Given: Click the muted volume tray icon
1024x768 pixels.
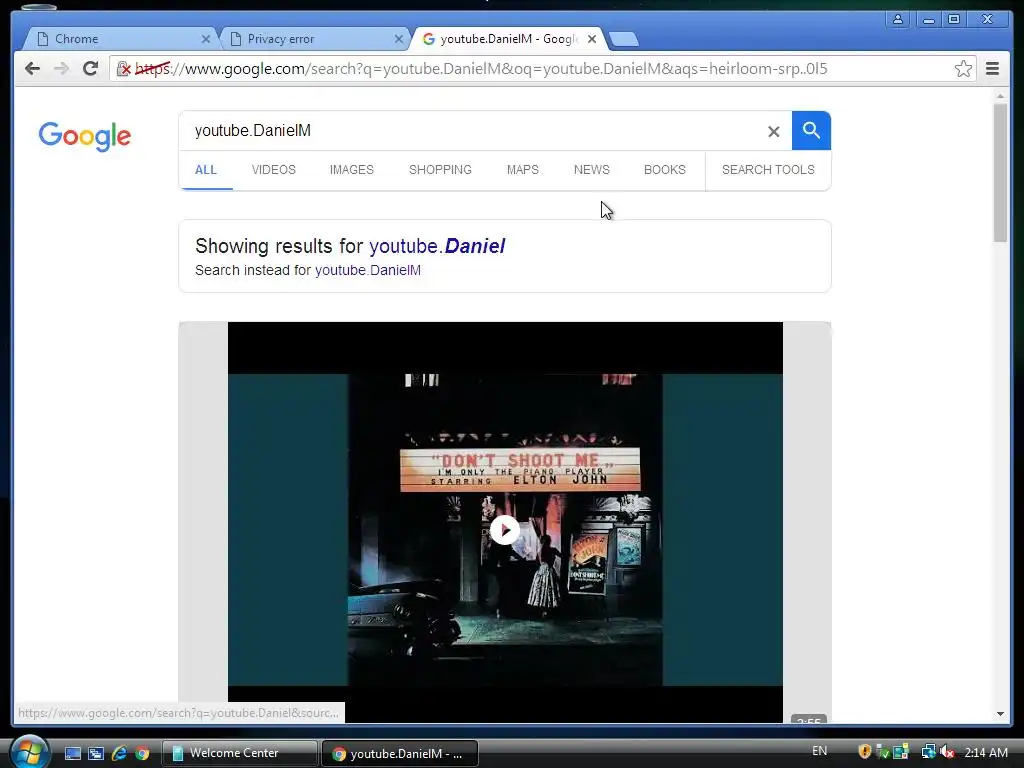Looking at the screenshot, I should (x=947, y=752).
